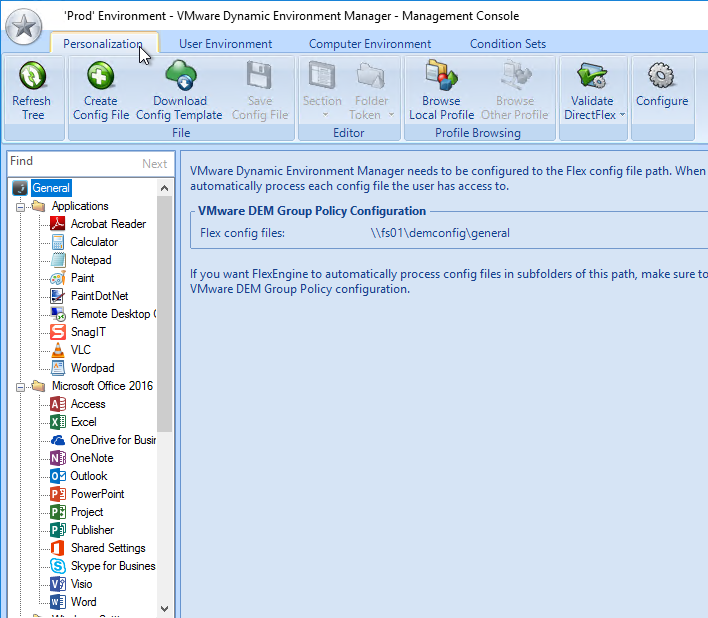Select the PowerPoint icon

pos(58,494)
